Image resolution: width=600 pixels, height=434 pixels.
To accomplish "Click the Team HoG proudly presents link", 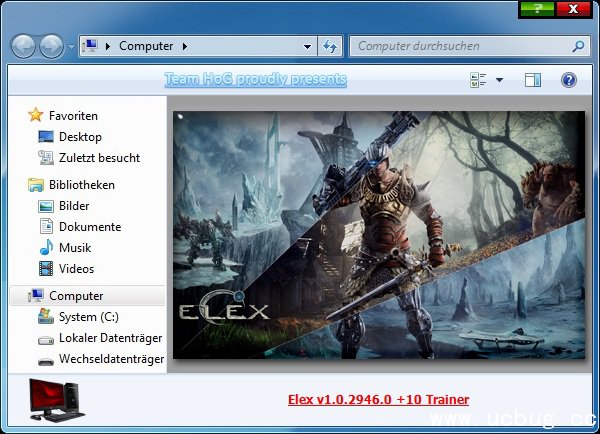I will coord(256,79).
